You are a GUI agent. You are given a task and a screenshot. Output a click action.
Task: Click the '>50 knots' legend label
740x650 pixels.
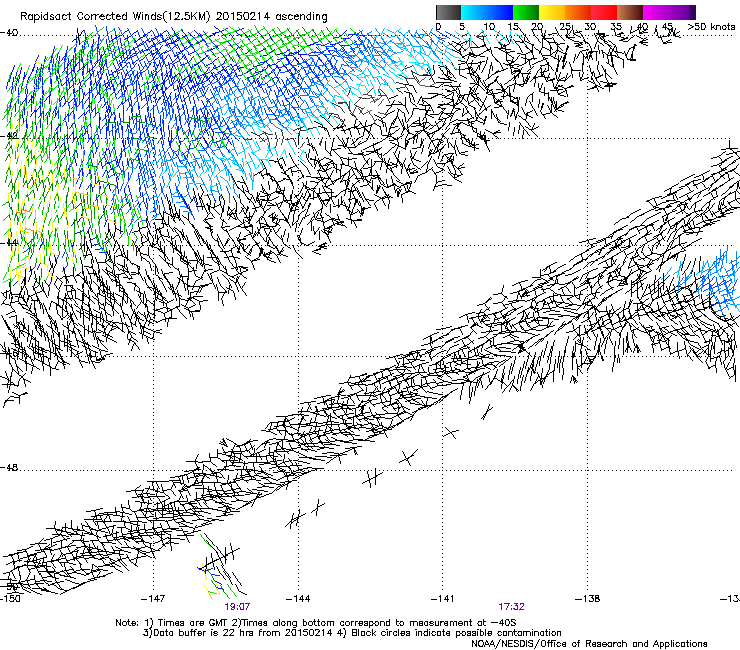[711, 26]
